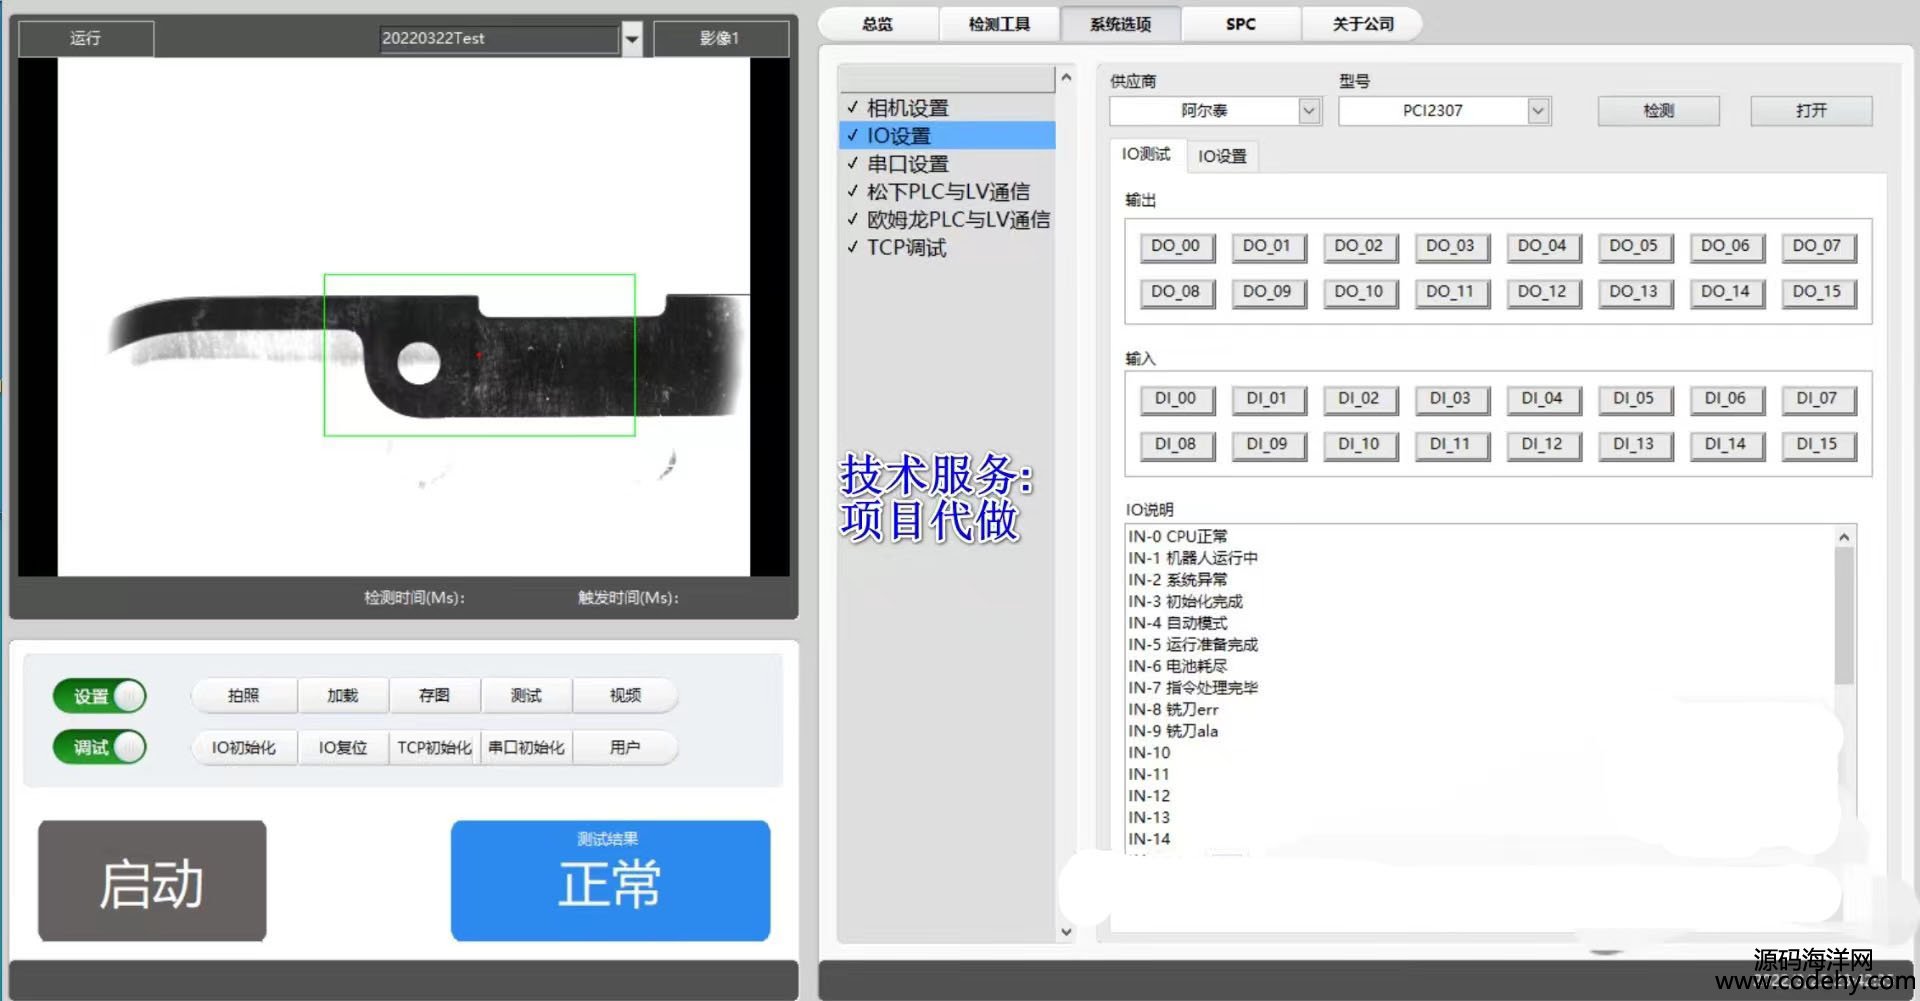Click the 启动 start button

click(x=152, y=881)
